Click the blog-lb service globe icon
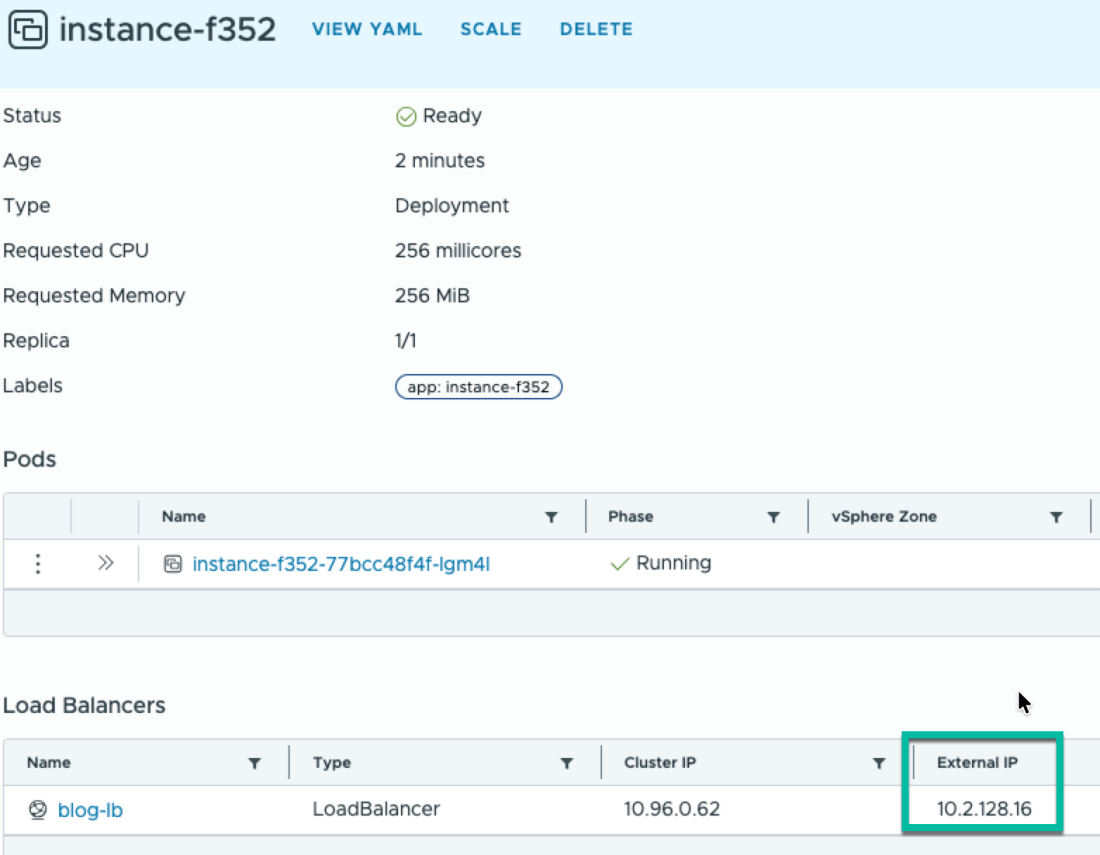This screenshot has height=855, width=1100. (x=38, y=809)
